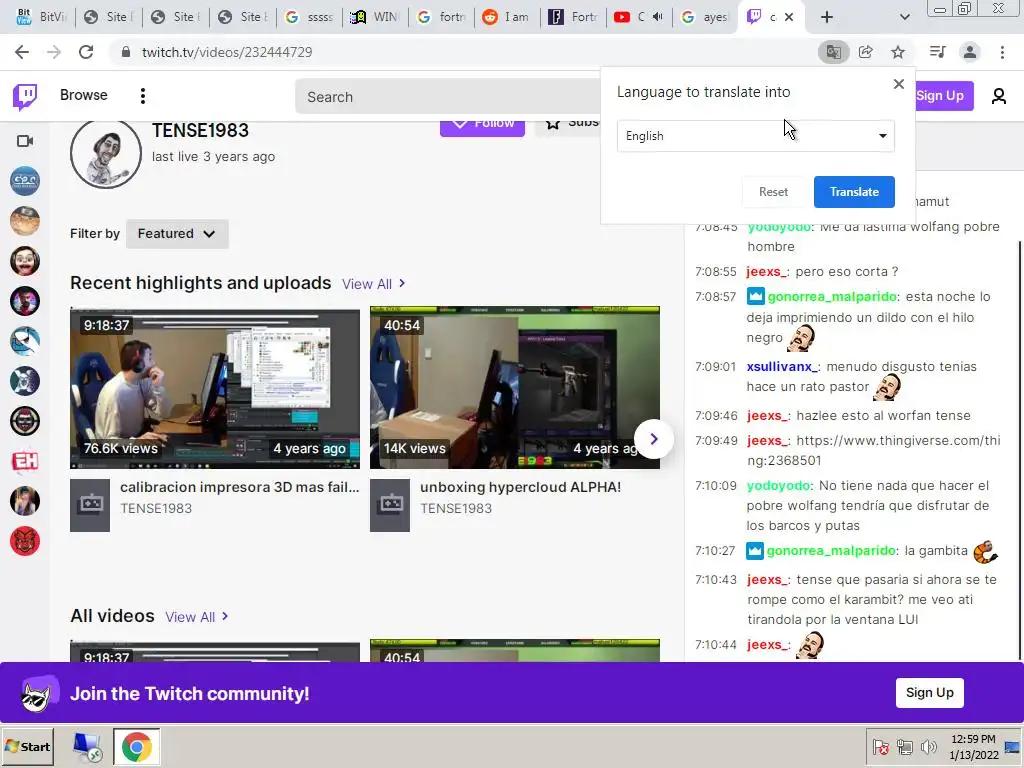Go back with the browser back arrow
The height and width of the screenshot is (768, 1024).
pyautogui.click(x=22, y=52)
